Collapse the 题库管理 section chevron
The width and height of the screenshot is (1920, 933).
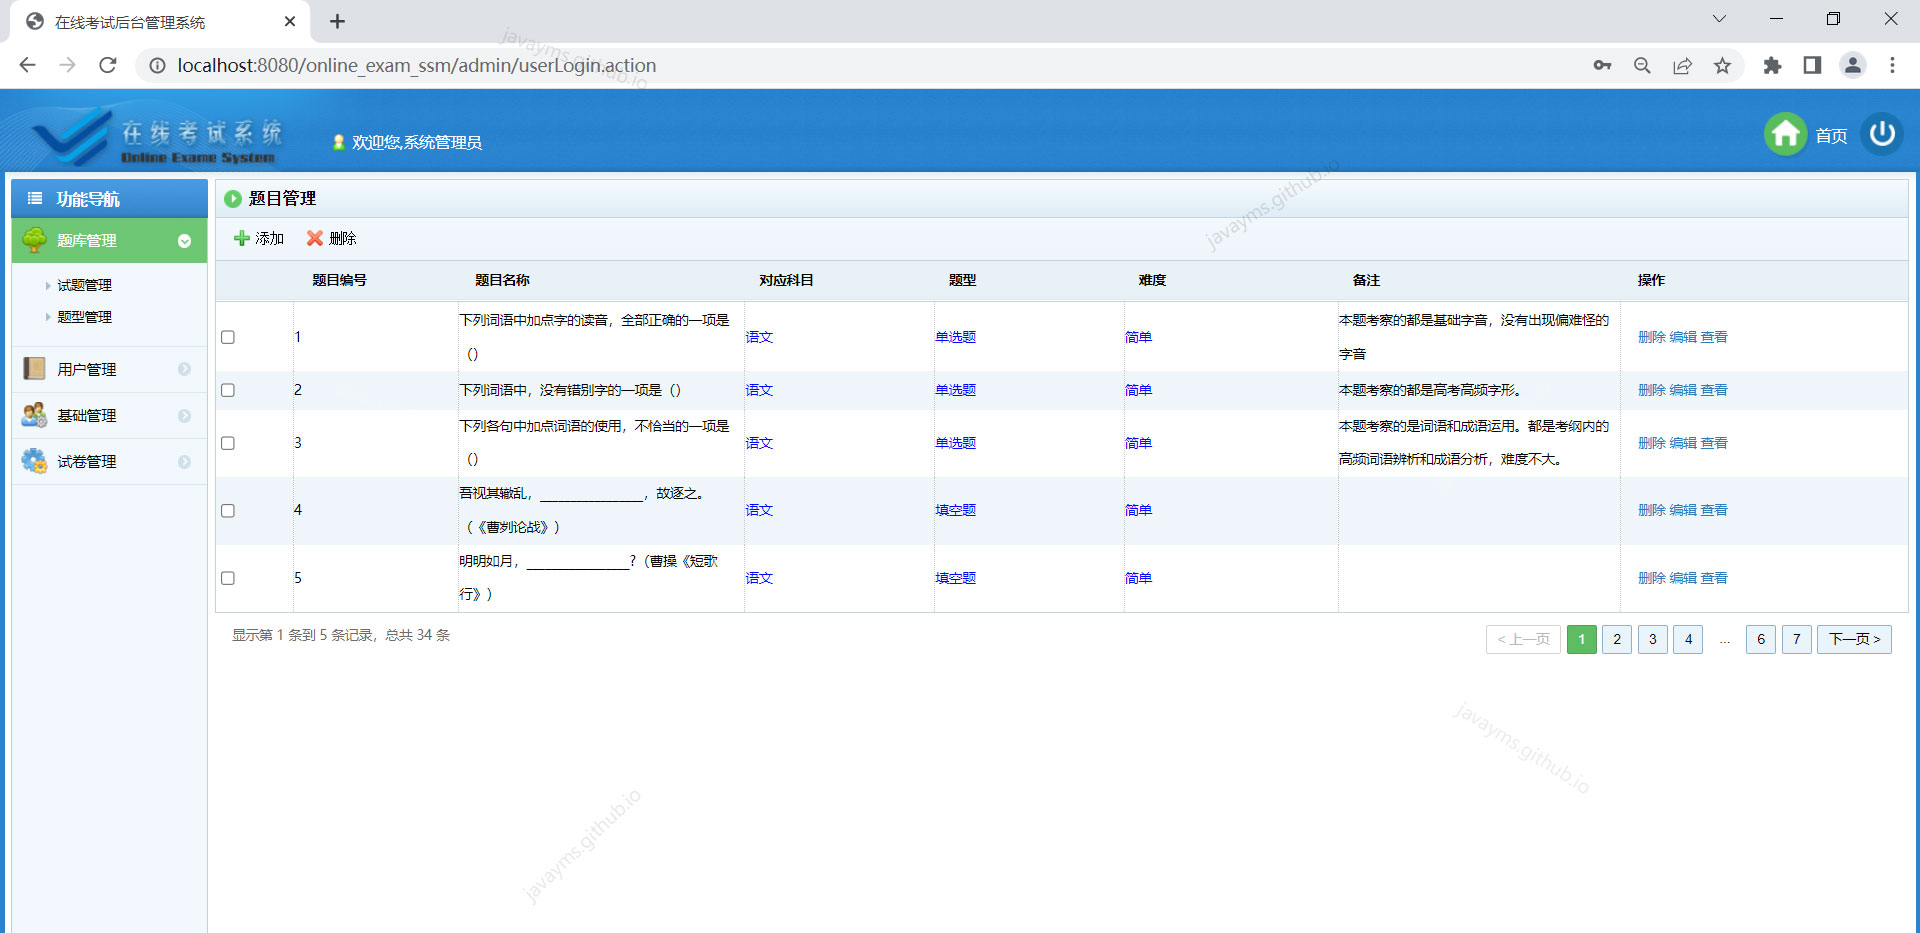184,240
